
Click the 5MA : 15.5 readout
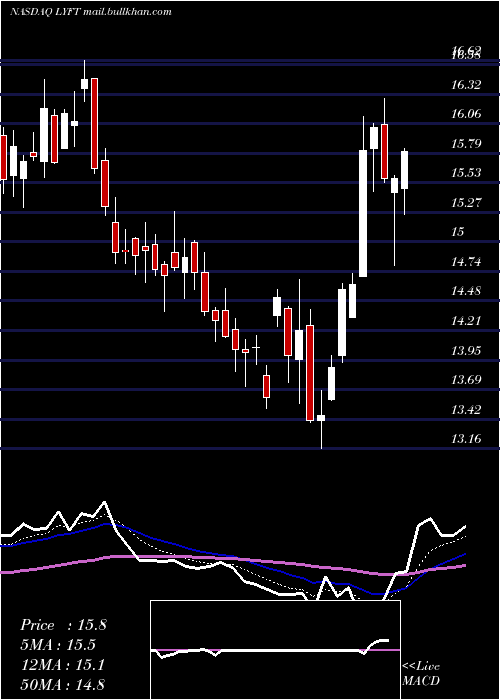58,645
